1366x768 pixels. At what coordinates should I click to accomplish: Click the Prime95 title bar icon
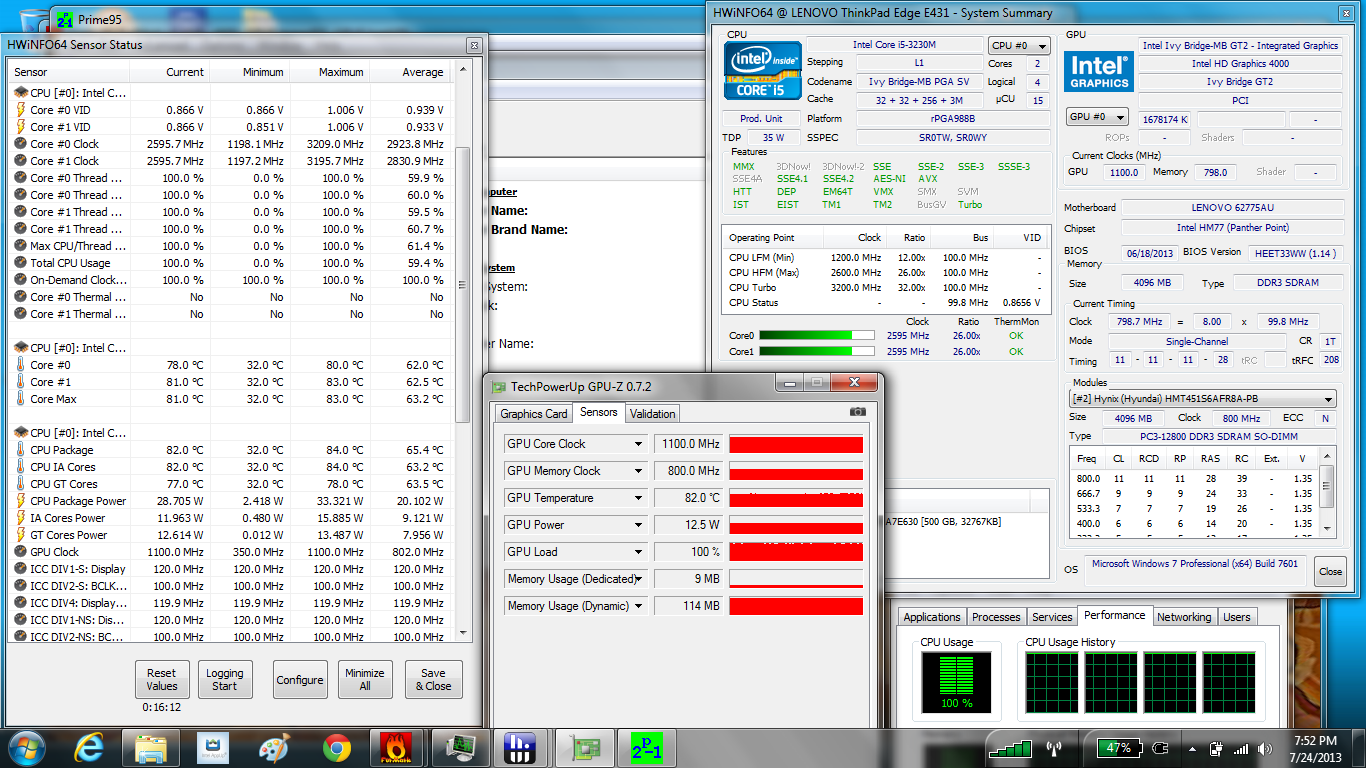point(64,19)
